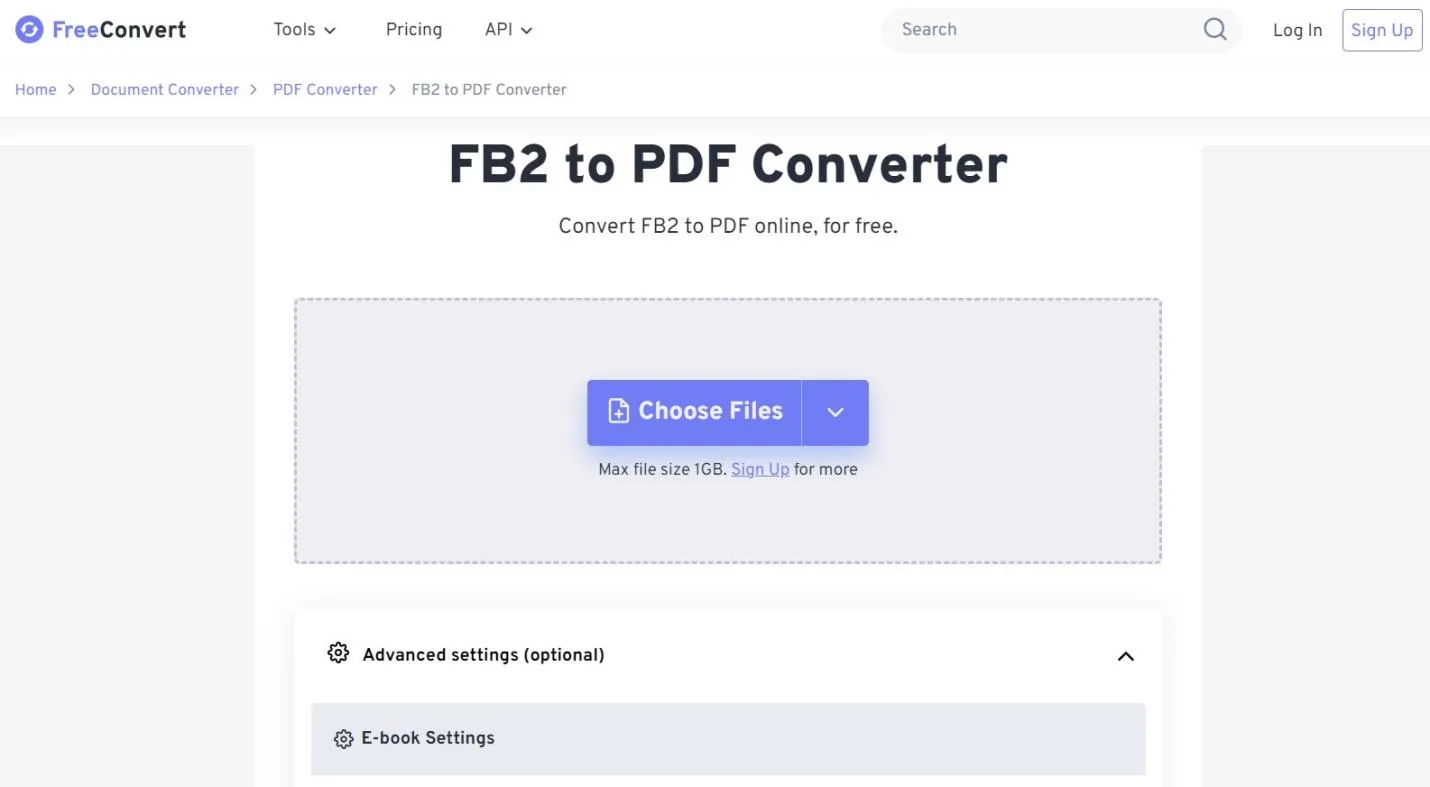Select the Pricing menu item
This screenshot has height=787, width=1430.
point(413,29)
